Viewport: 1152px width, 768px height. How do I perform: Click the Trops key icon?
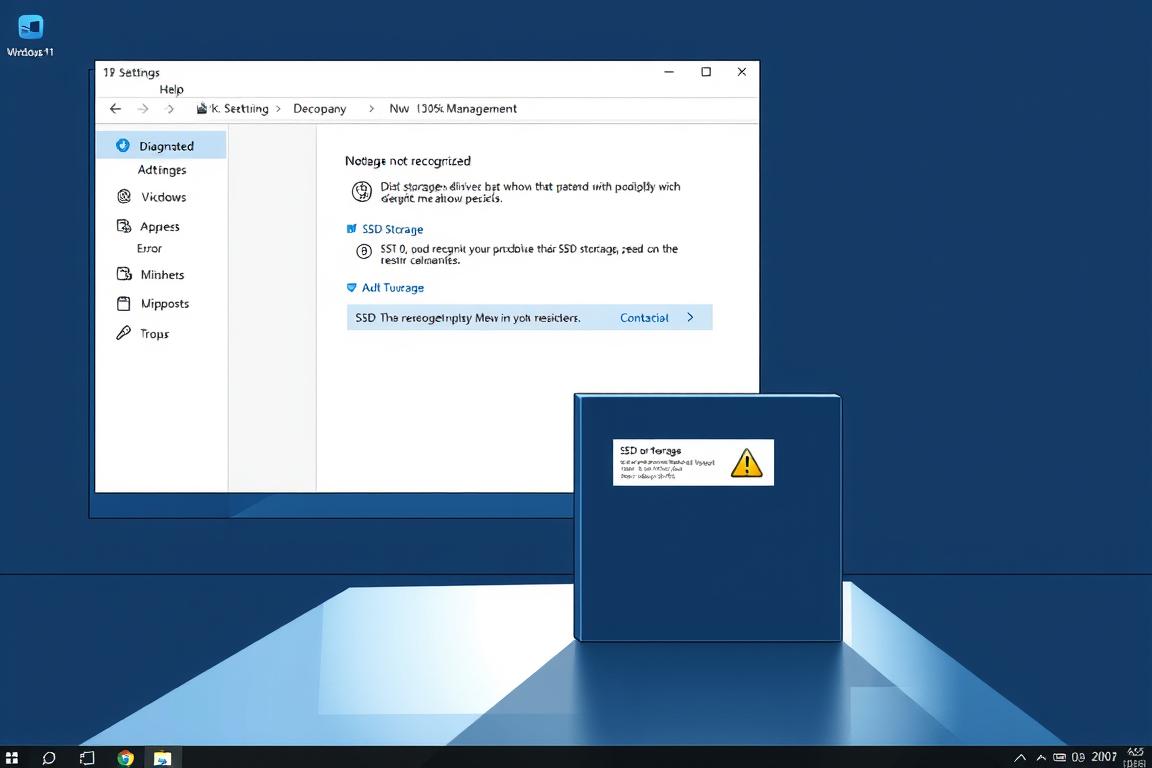pyautogui.click(x=124, y=333)
